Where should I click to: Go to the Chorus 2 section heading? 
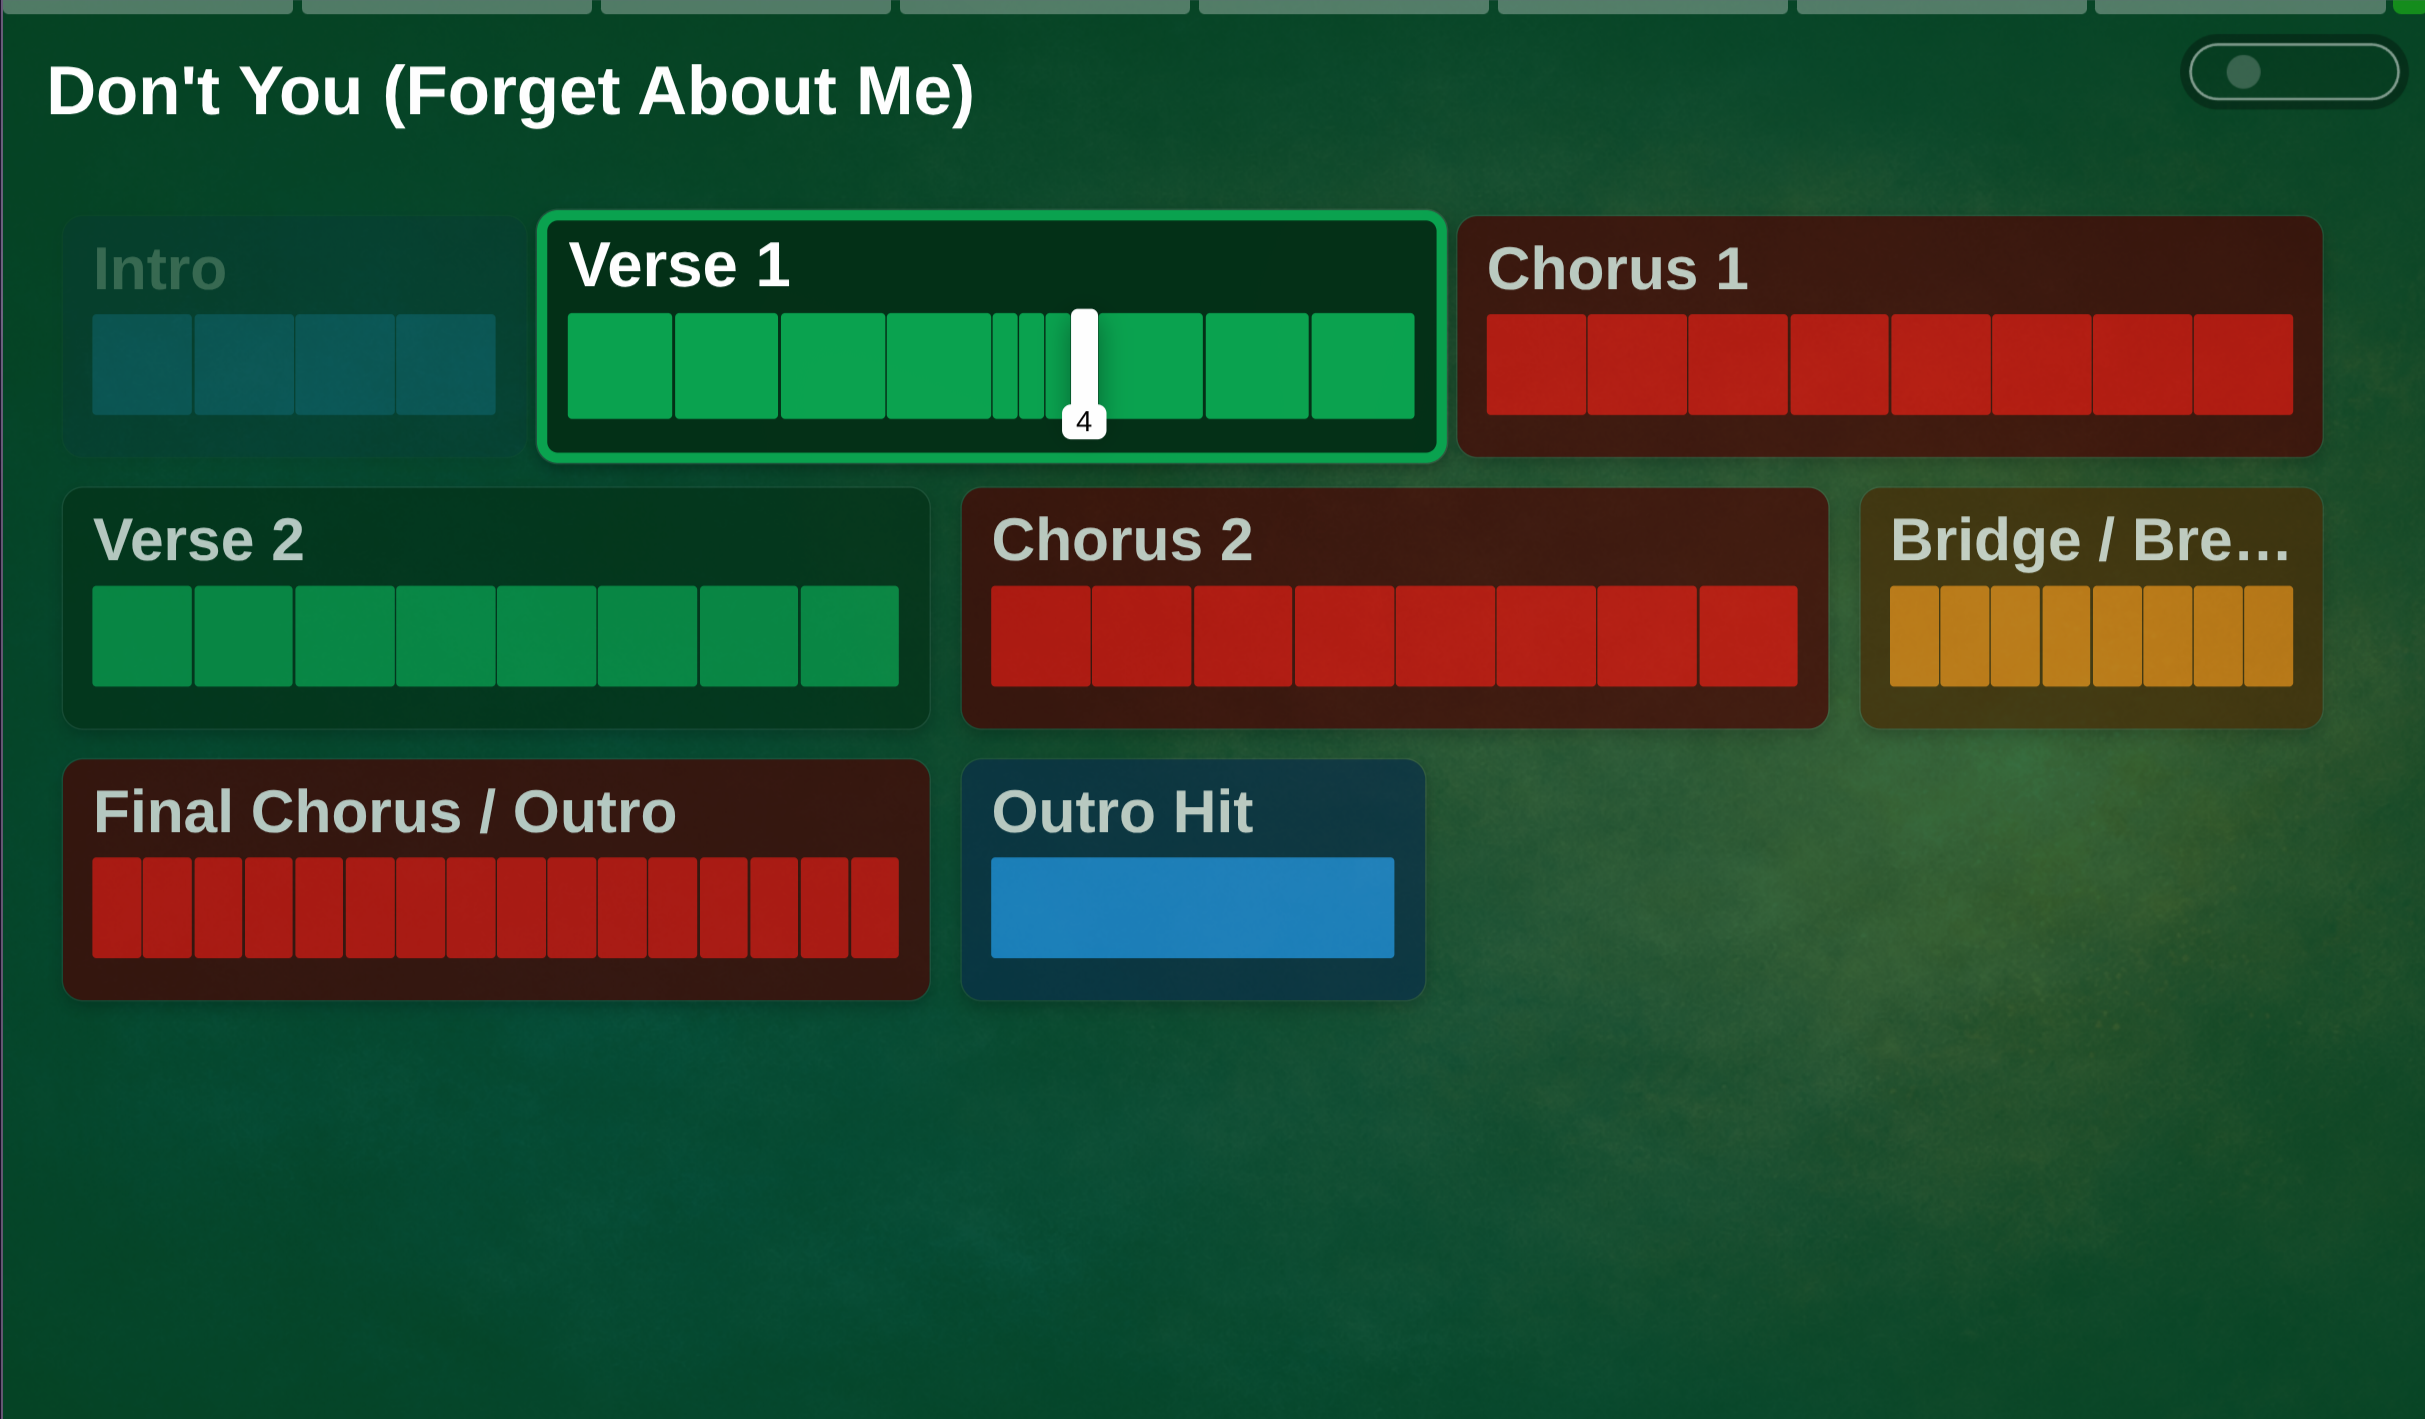tap(1122, 541)
